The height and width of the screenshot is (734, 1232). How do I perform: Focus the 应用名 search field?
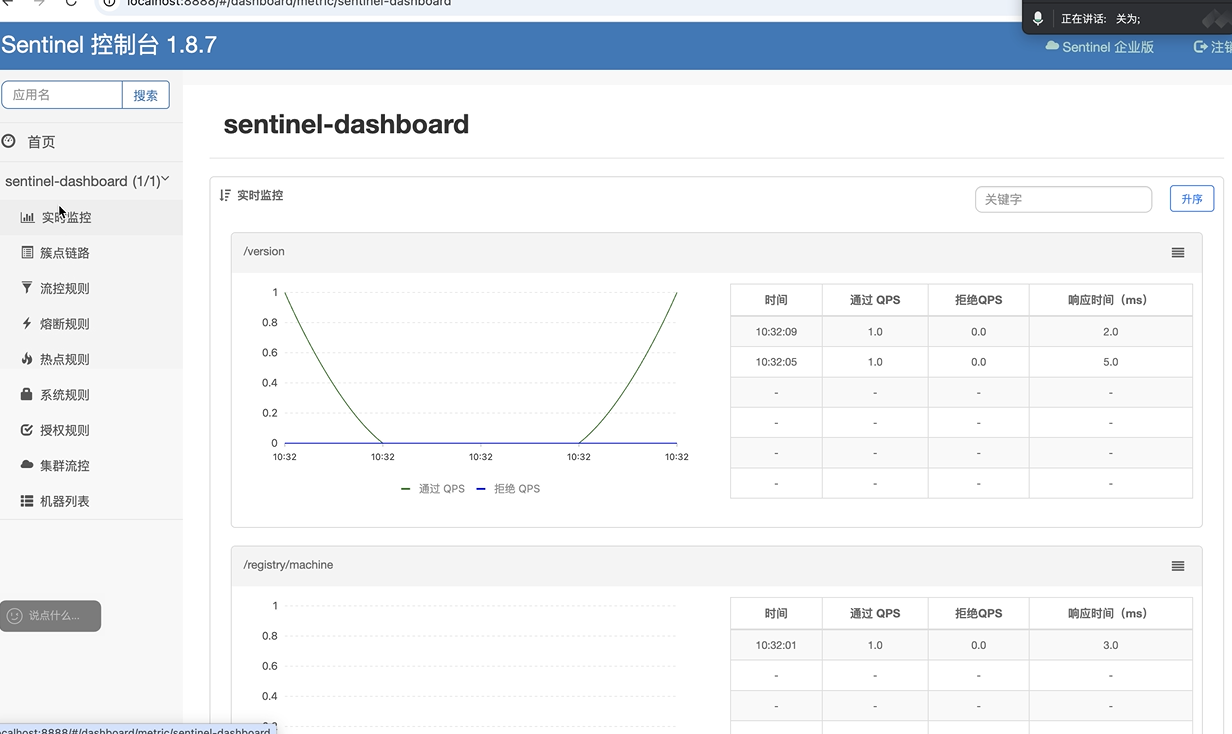click(62, 95)
